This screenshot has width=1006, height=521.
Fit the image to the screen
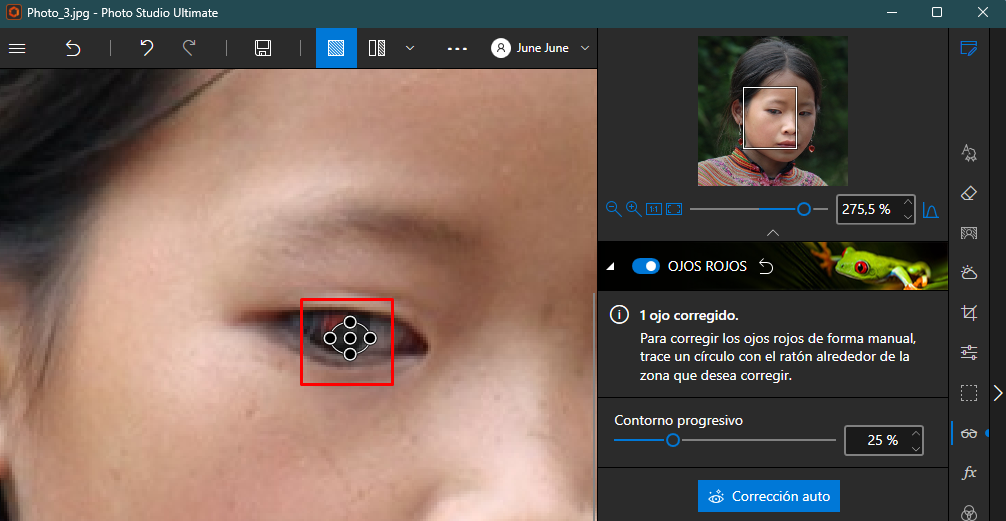(x=674, y=209)
